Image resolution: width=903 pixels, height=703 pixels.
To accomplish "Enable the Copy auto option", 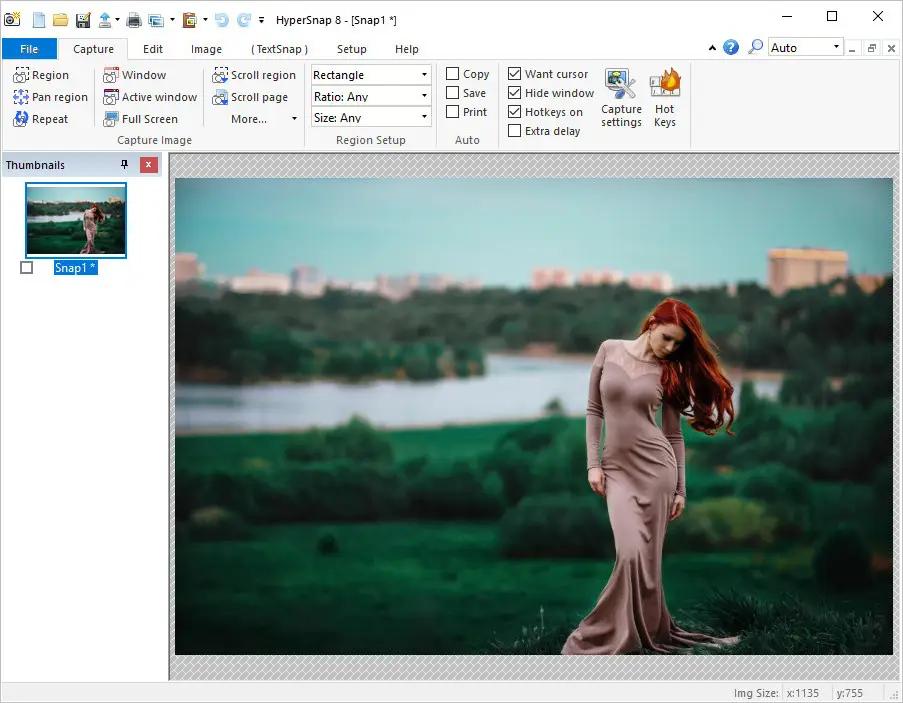I will coord(453,74).
